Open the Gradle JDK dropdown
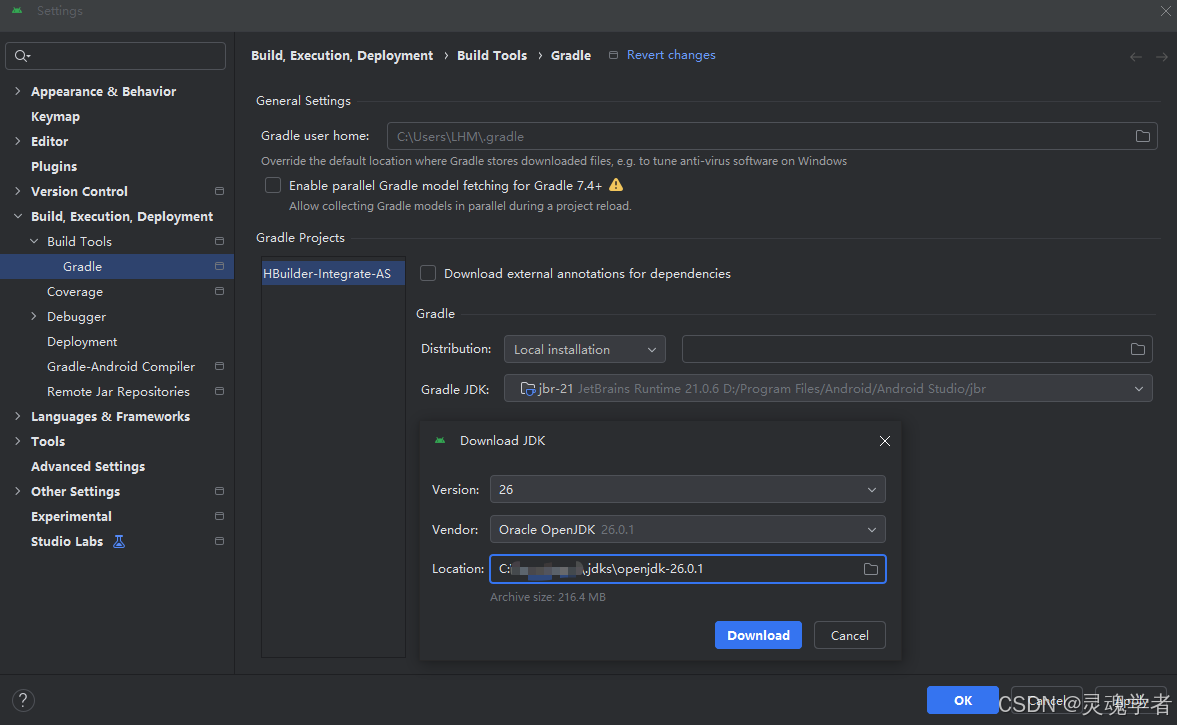This screenshot has height=725, width=1177. pyautogui.click(x=828, y=389)
